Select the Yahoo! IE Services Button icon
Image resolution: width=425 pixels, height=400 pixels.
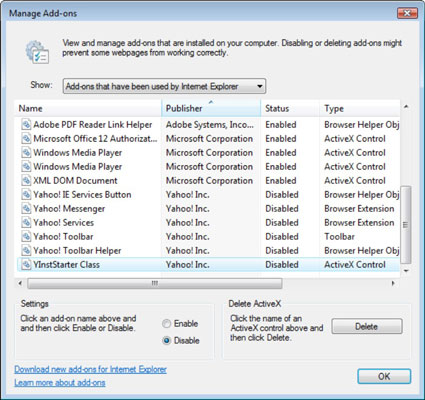26,195
